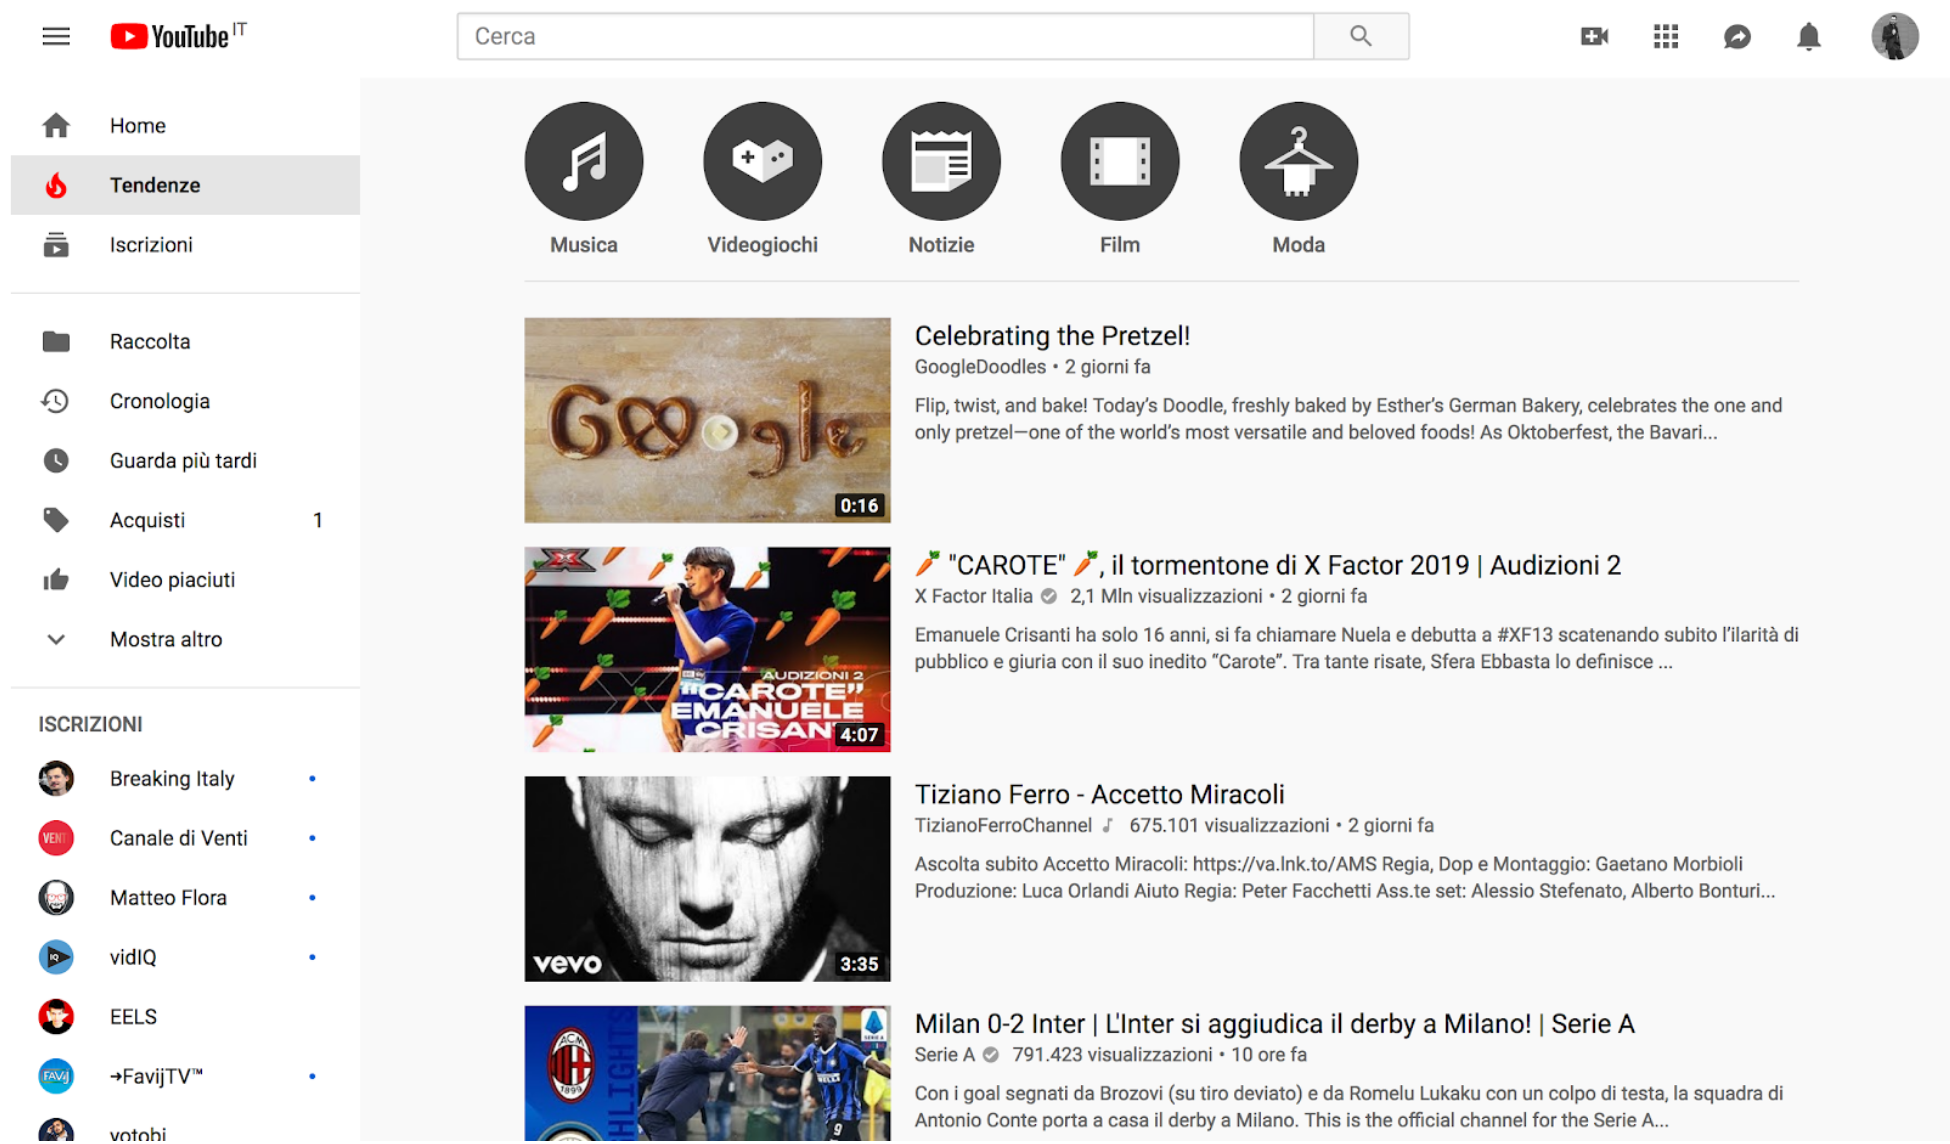The width and height of the screenshot is (1950, 1144).
Task: Click the Canale di Venti avatar
Action: pyautogui.click(x=56, y=838)
